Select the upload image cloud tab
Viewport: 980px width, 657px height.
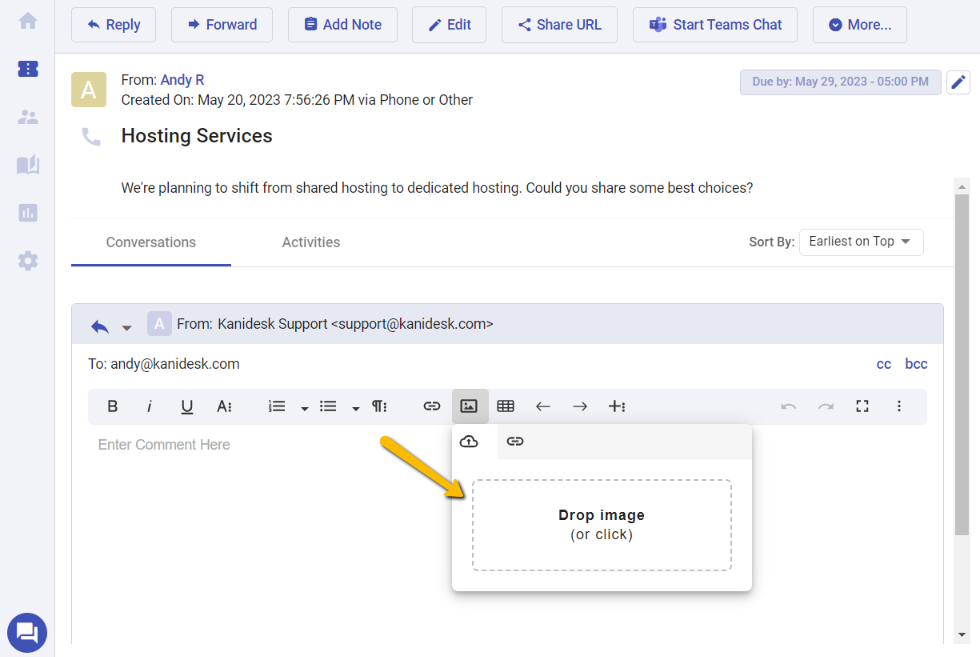[x=469, y=442]
